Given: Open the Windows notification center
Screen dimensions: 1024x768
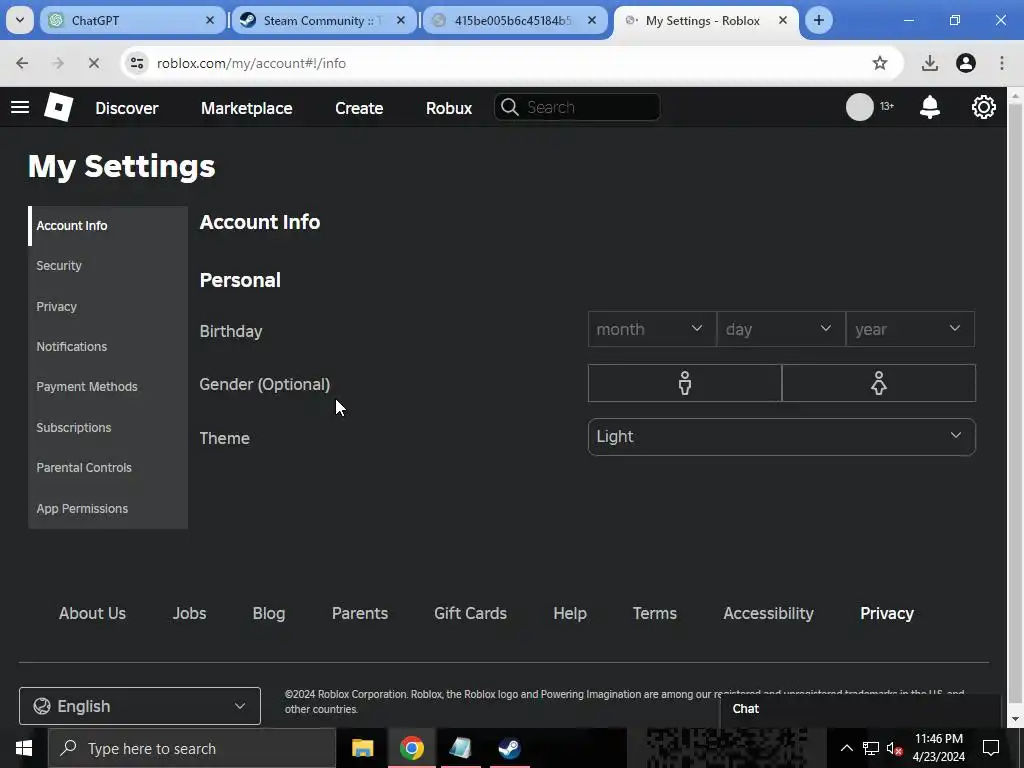Looking at the screenshot, I should 991,748.
